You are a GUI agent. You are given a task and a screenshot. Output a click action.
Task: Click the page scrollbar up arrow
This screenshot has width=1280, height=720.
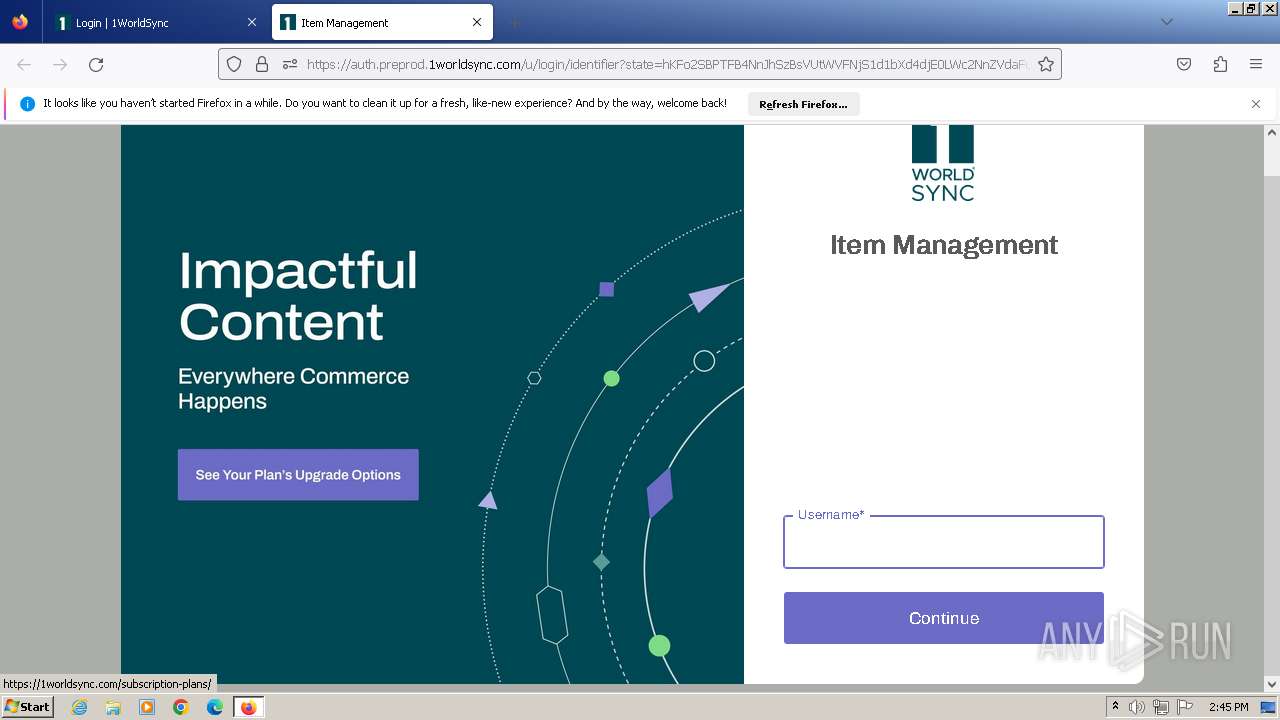1272,132
